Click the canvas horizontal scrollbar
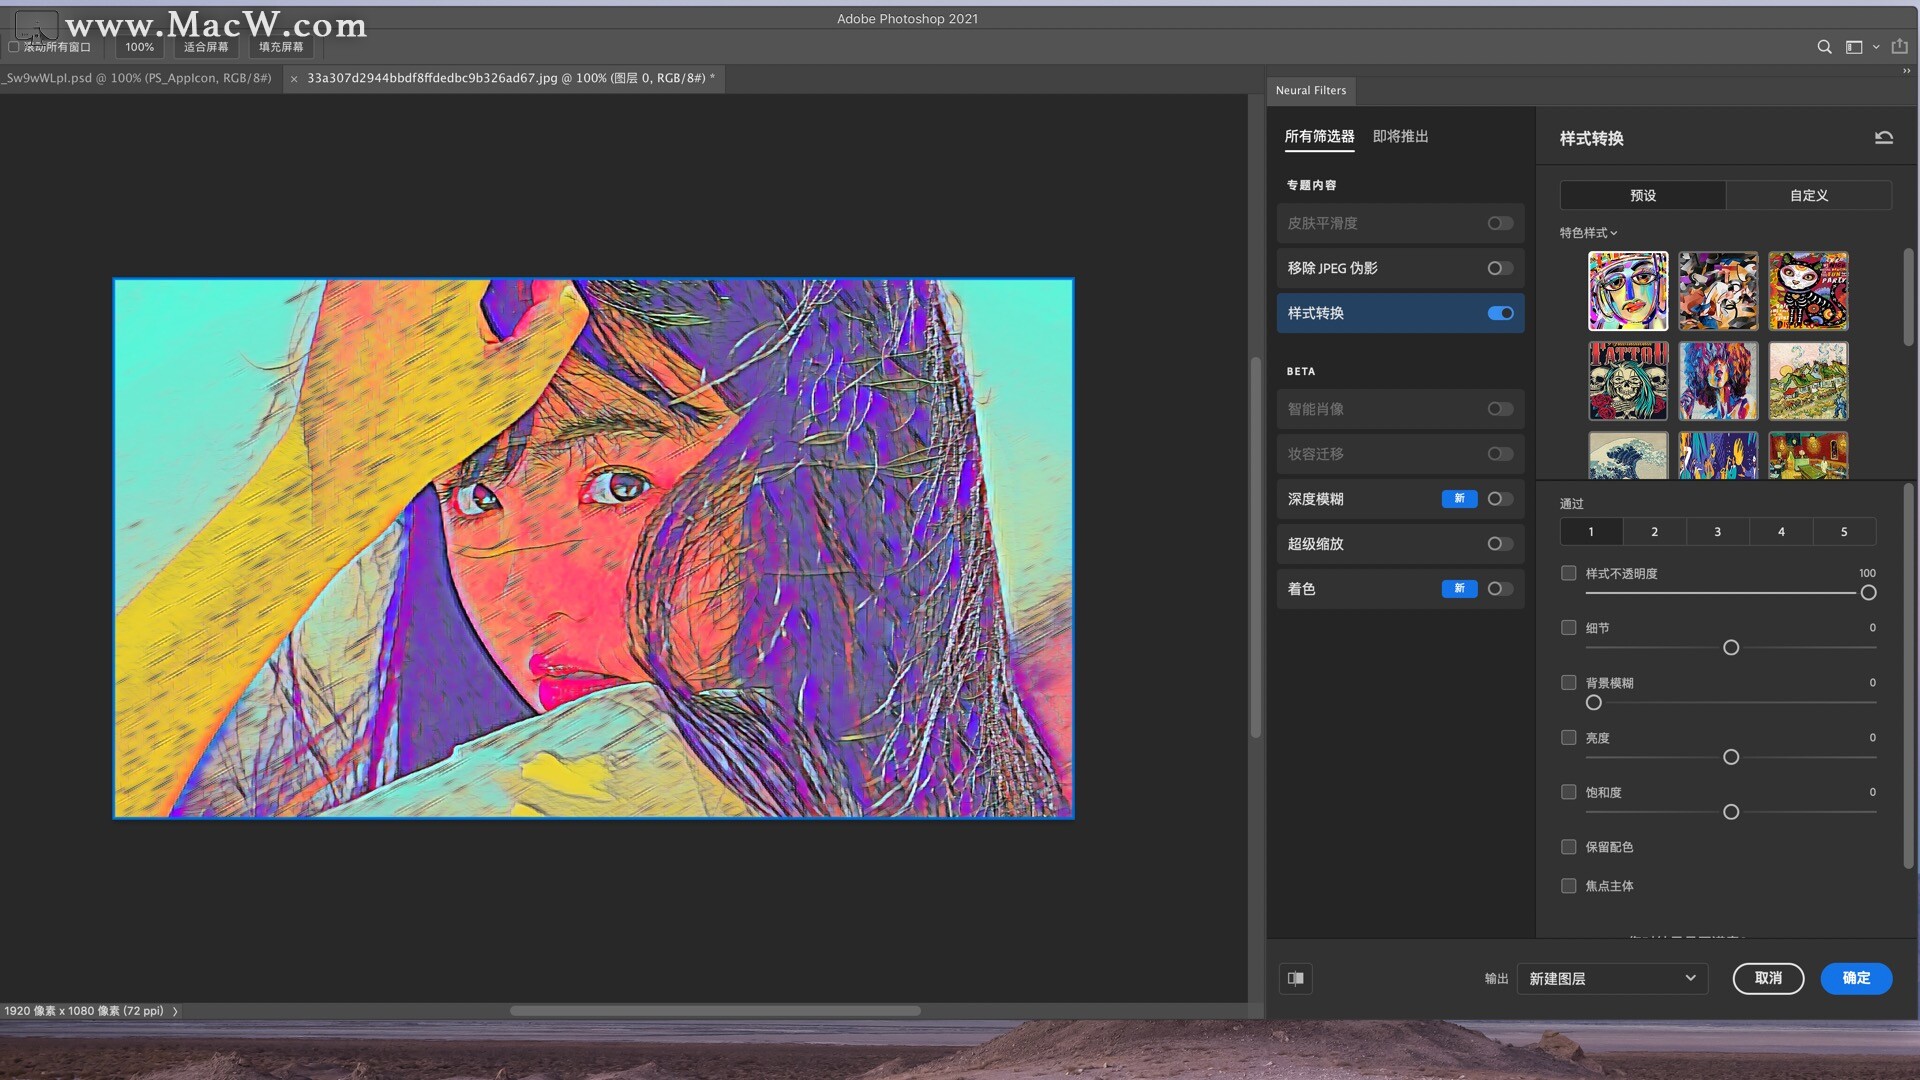The width and height of the screenshot is (1920, 1080). [x=715, y=1011]
